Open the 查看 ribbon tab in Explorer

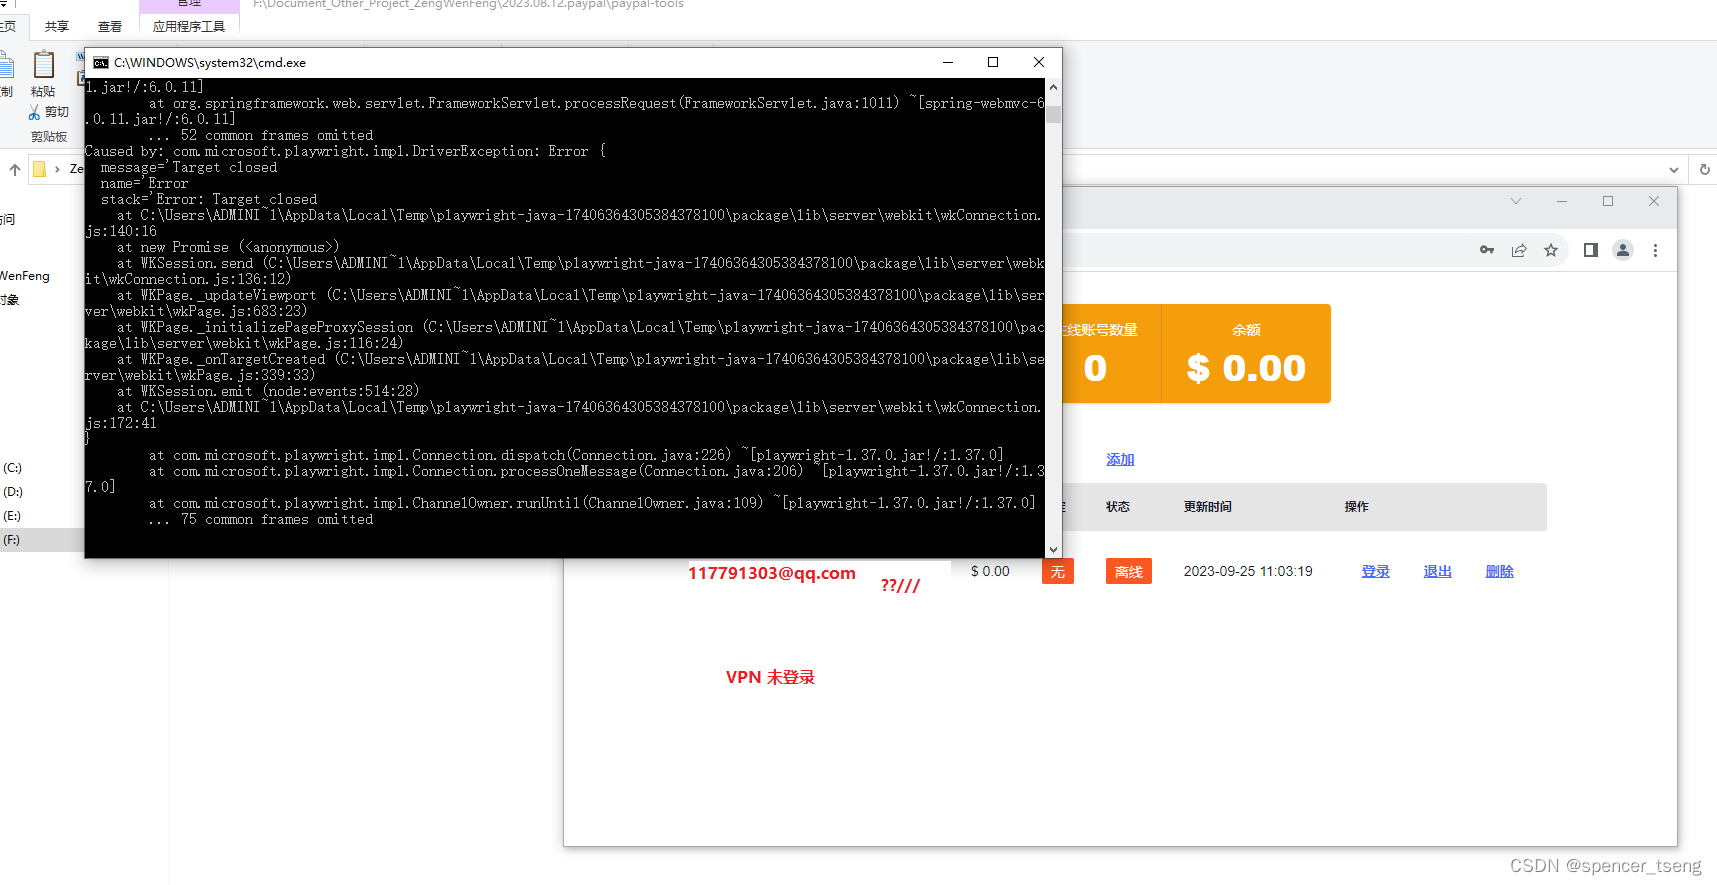pos(110,27)
